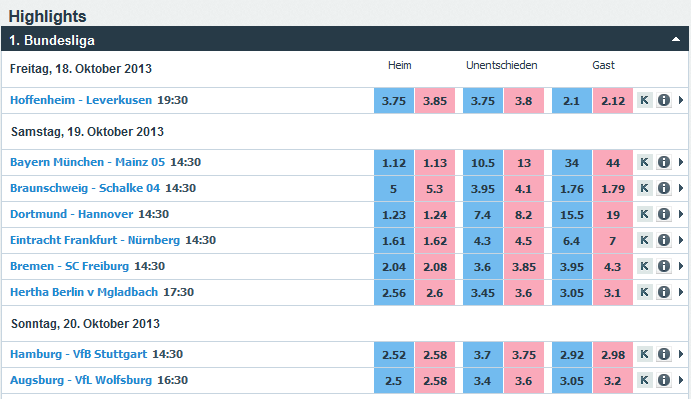691x399 pixels.
Task: Open info icon for Braunschweig - Schalke 04
Action: click(x=664, y=188)
